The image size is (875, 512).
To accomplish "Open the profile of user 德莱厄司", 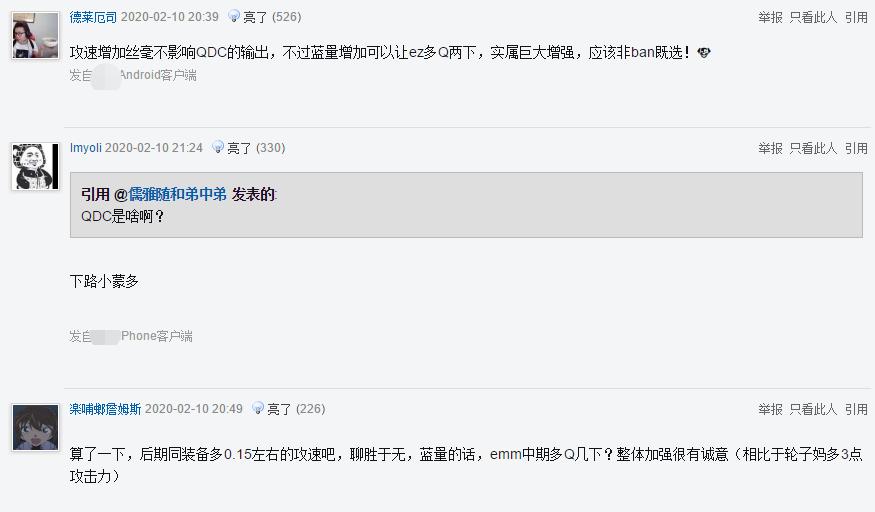I will click(93, 17).
